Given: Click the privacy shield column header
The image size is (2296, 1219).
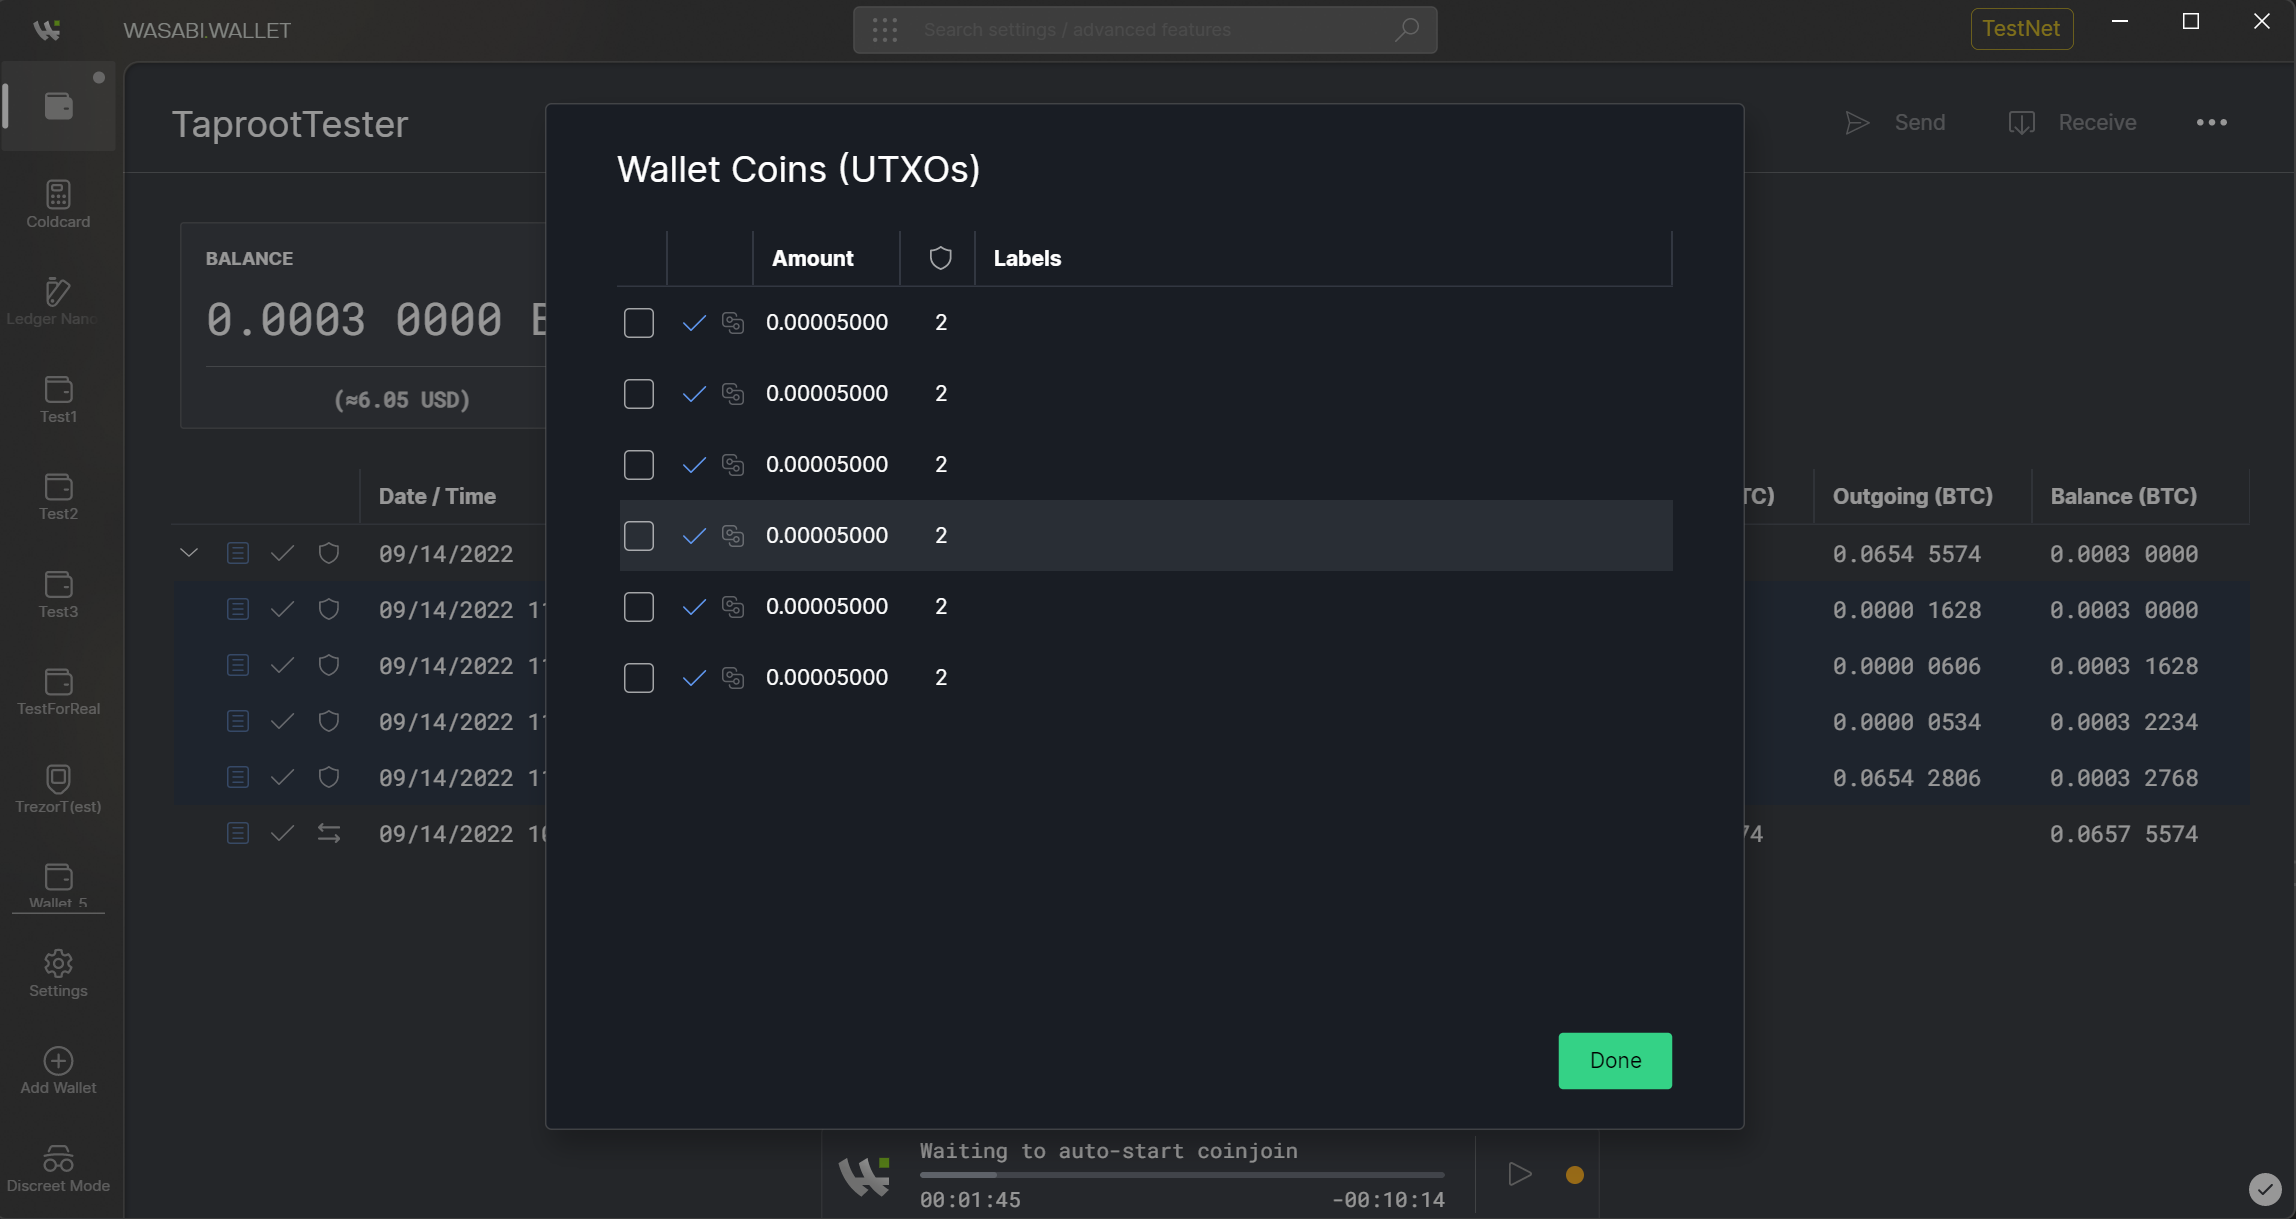Looking at the screenshot, I should [x=940, y=258].
